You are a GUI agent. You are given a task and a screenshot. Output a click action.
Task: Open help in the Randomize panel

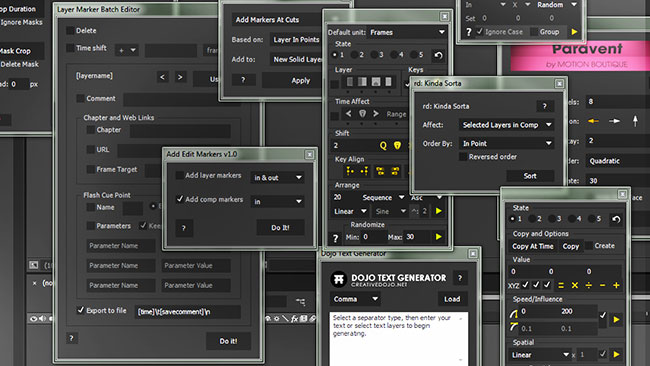click(x=335, y=238)
